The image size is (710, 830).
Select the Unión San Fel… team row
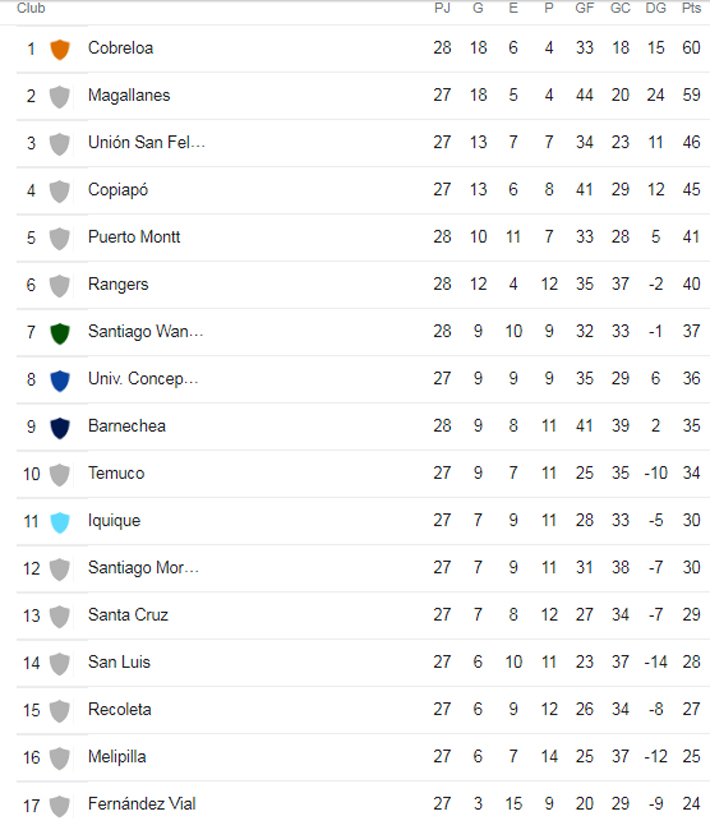click(x=363, y=143)
